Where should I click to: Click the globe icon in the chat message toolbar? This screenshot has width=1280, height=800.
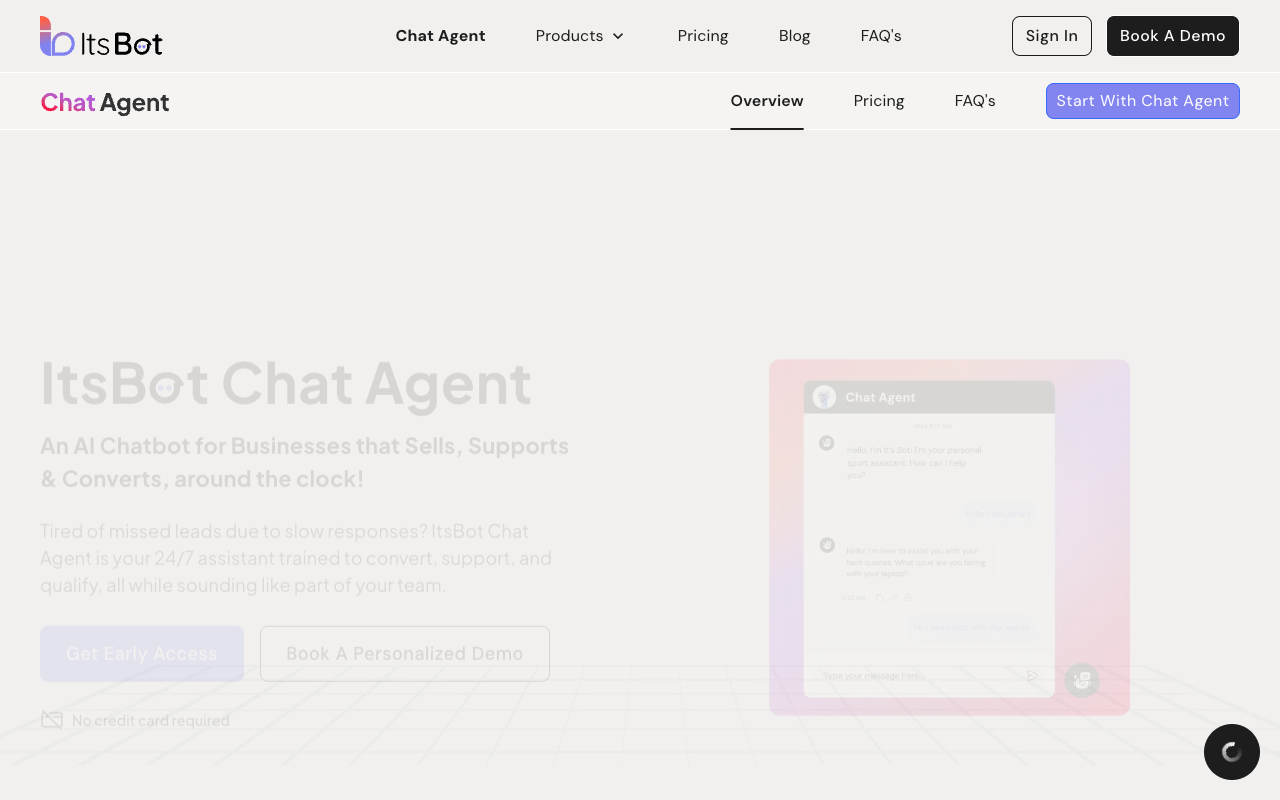908,598
